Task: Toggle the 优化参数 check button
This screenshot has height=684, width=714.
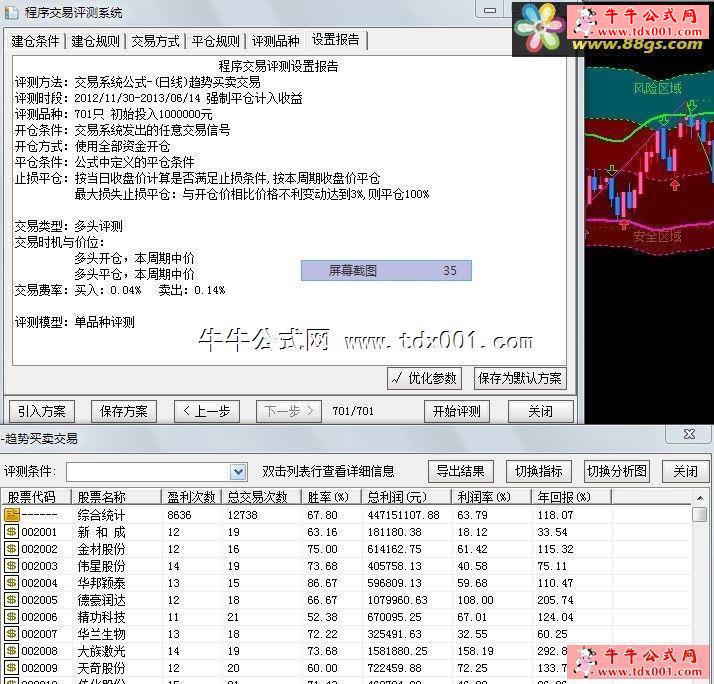Action: pyautogui.click(x=424, y=378)
